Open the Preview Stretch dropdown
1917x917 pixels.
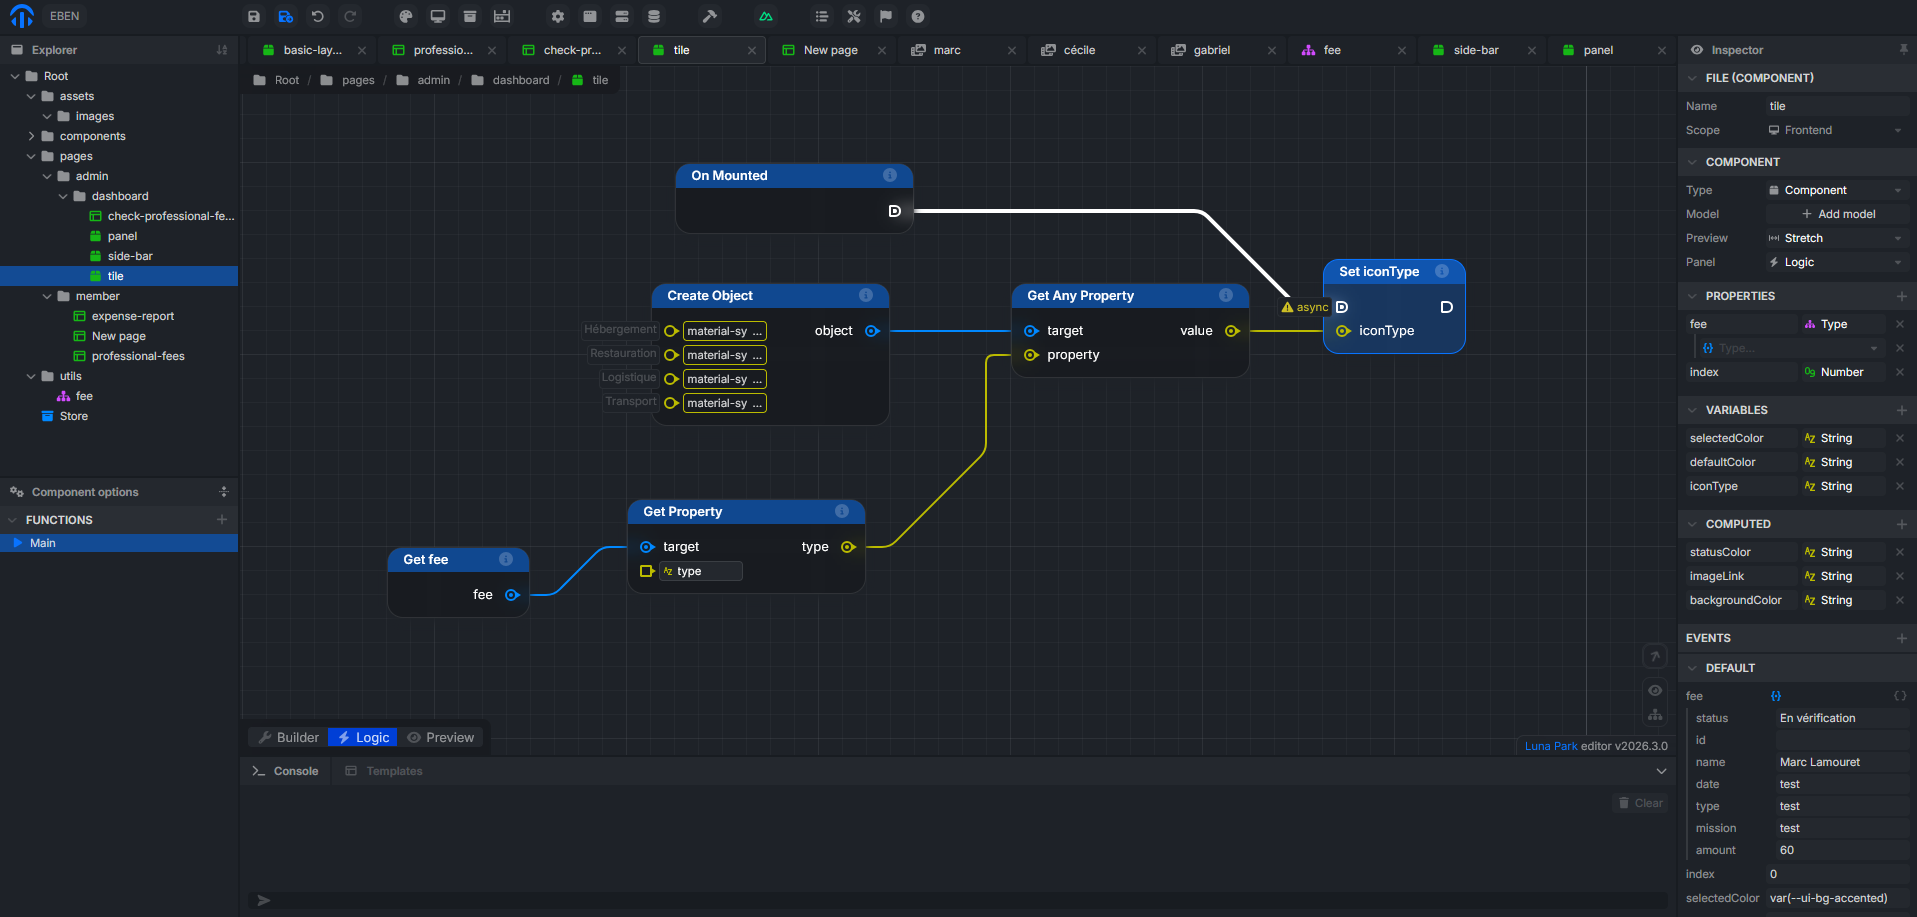1836,238
